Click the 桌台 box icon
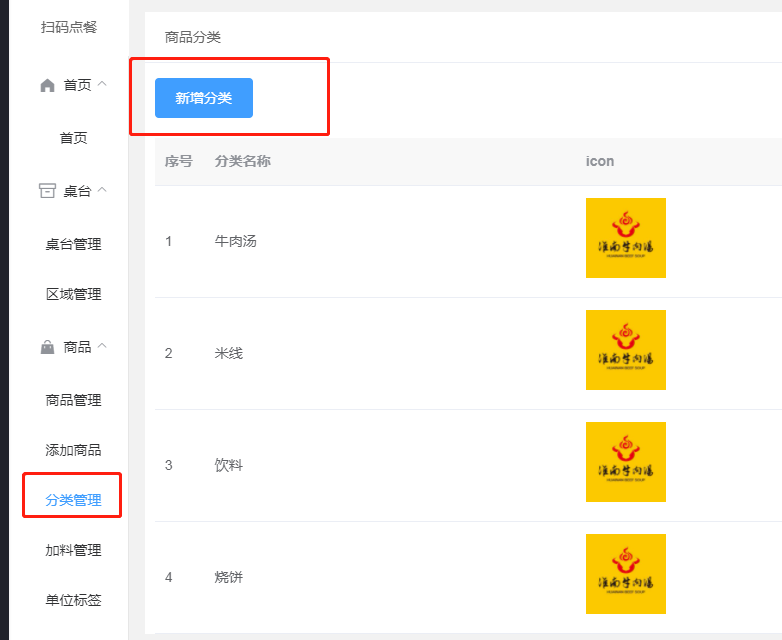This screenshot has width=782, height=640. pyautogui.click(x=47, y=191)
